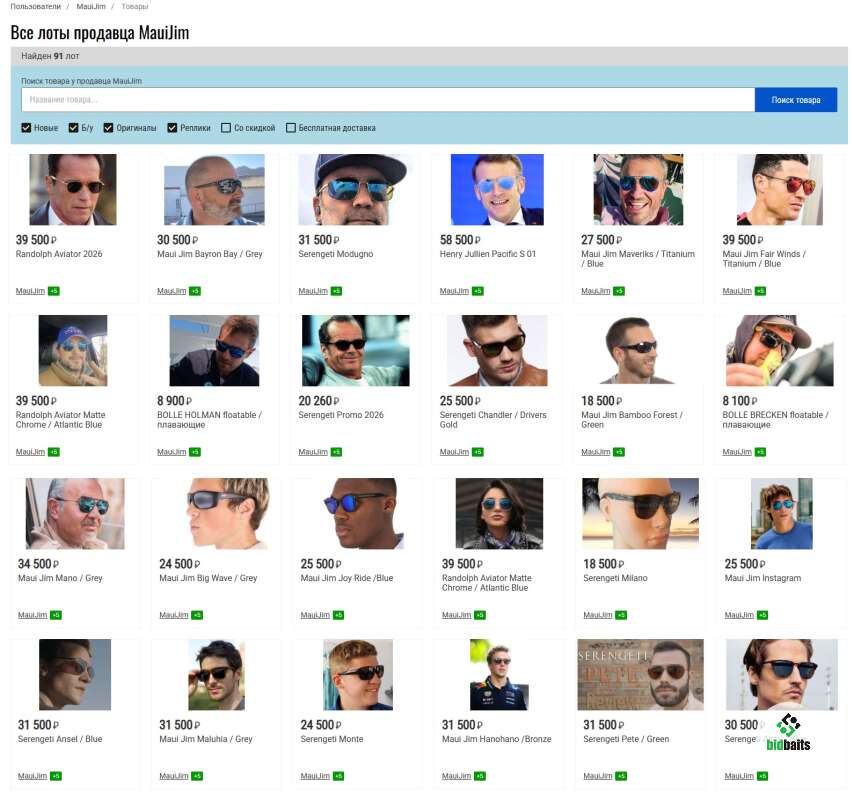Uncheck the Новые checkbox
The width and height of the screenshot is (854, 800).
tap(27, 128)
